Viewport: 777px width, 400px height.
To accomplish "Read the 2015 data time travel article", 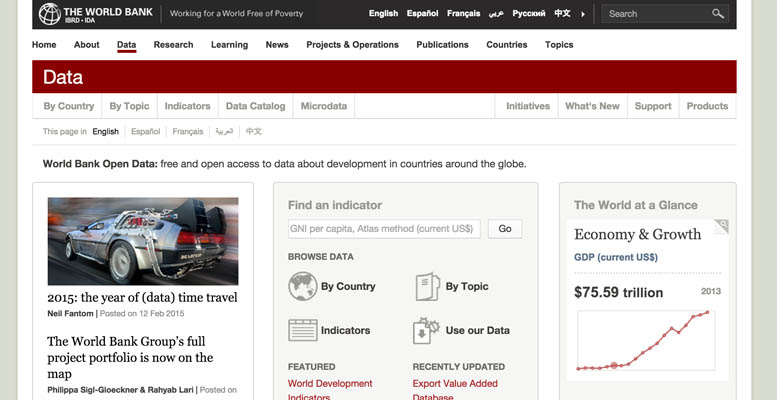I will click(x=142, y=297).
